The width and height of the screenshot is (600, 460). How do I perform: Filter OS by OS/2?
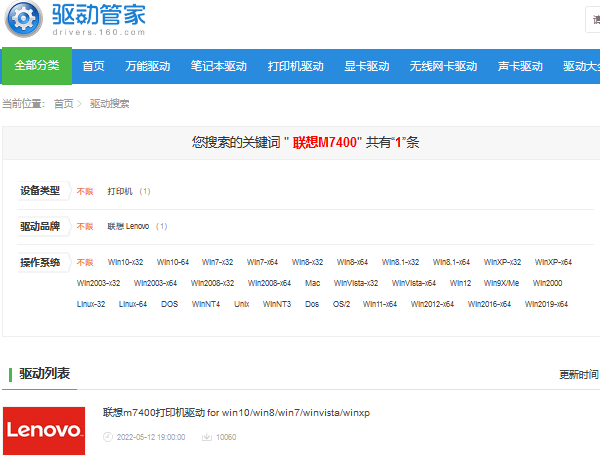(341, 304)
